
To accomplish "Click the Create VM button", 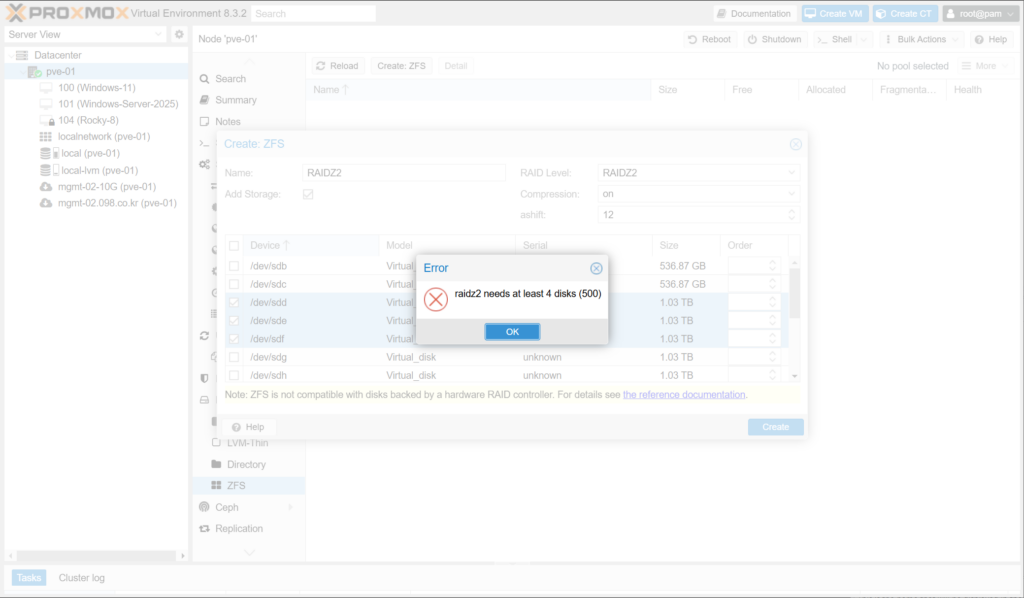I will coord(835,14).
